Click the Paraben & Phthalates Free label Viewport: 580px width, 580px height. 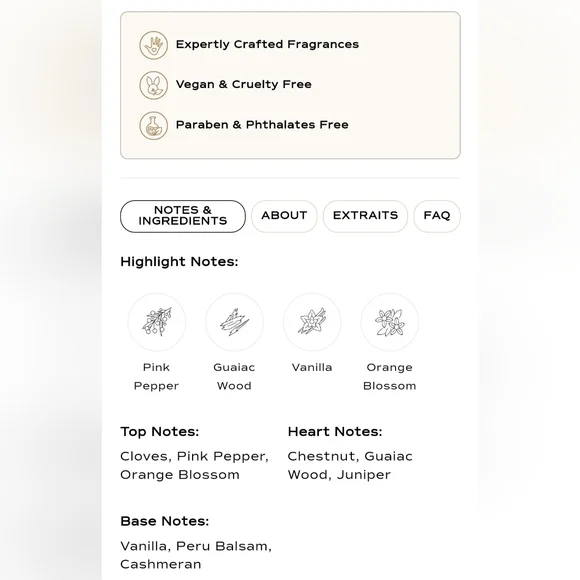[262, 125]
